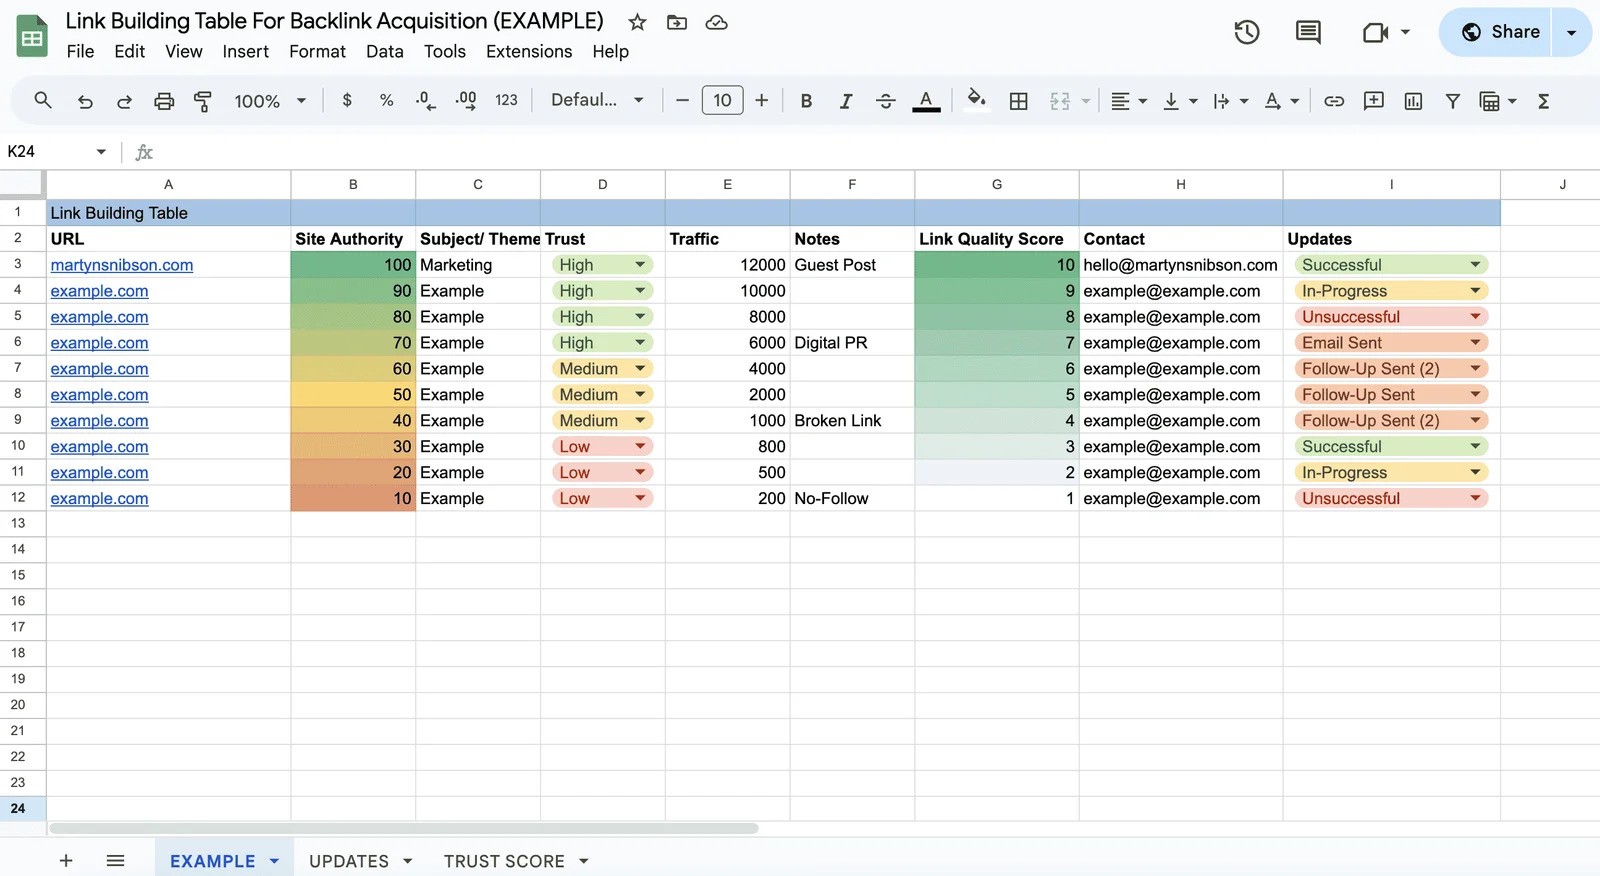This screenshot has height=876, width=1600.
Task: Open the Email Sent status dropdown
Action: click(1474, 343)
